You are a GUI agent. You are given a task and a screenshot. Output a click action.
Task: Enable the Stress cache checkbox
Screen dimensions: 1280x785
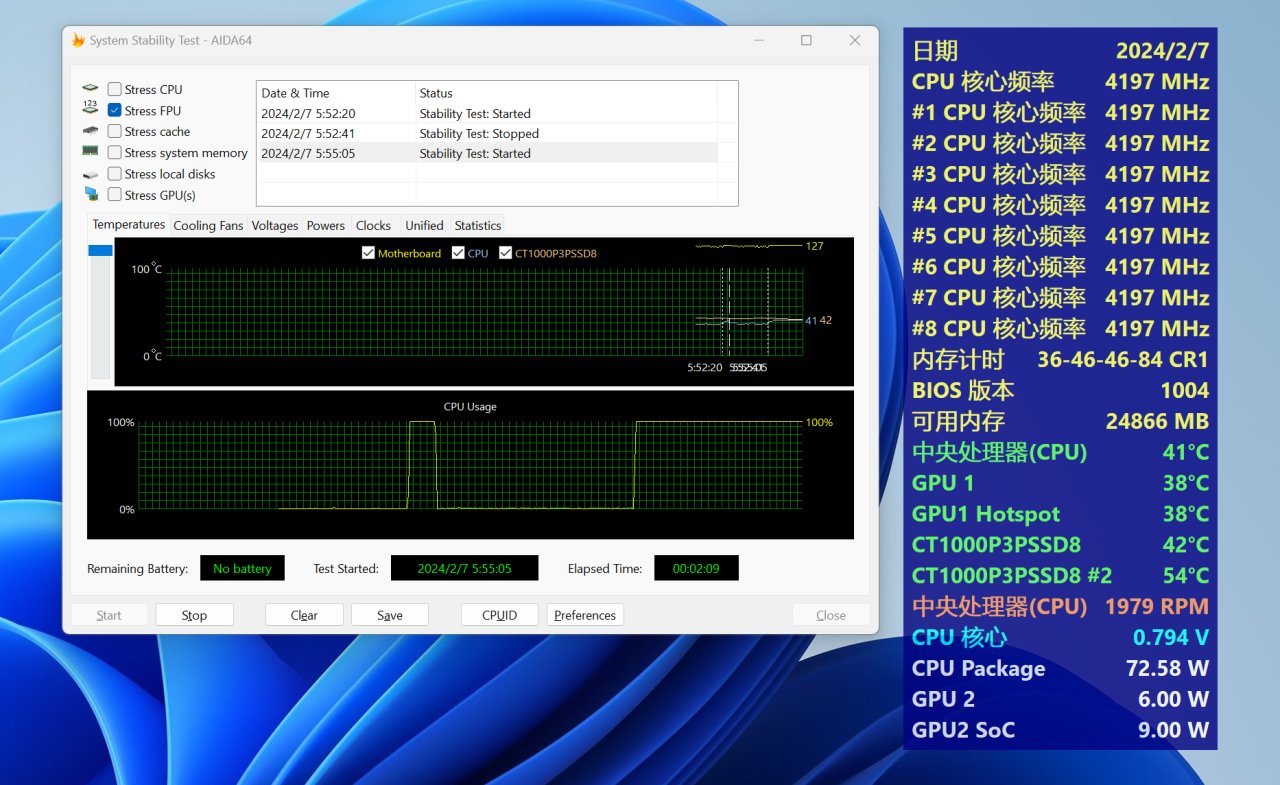pyautogui.click(x=115, y=132)
